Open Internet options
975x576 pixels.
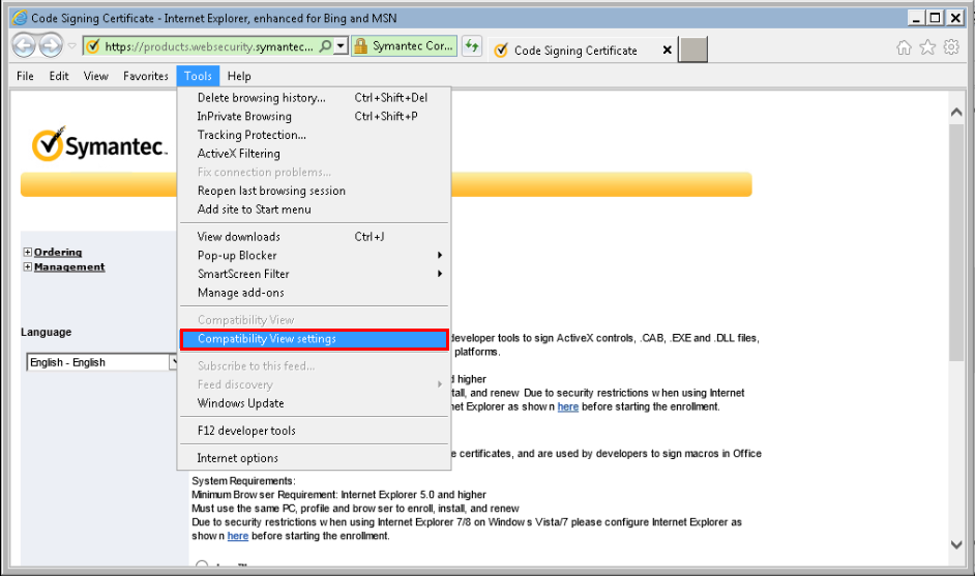[x=313, y=458]
